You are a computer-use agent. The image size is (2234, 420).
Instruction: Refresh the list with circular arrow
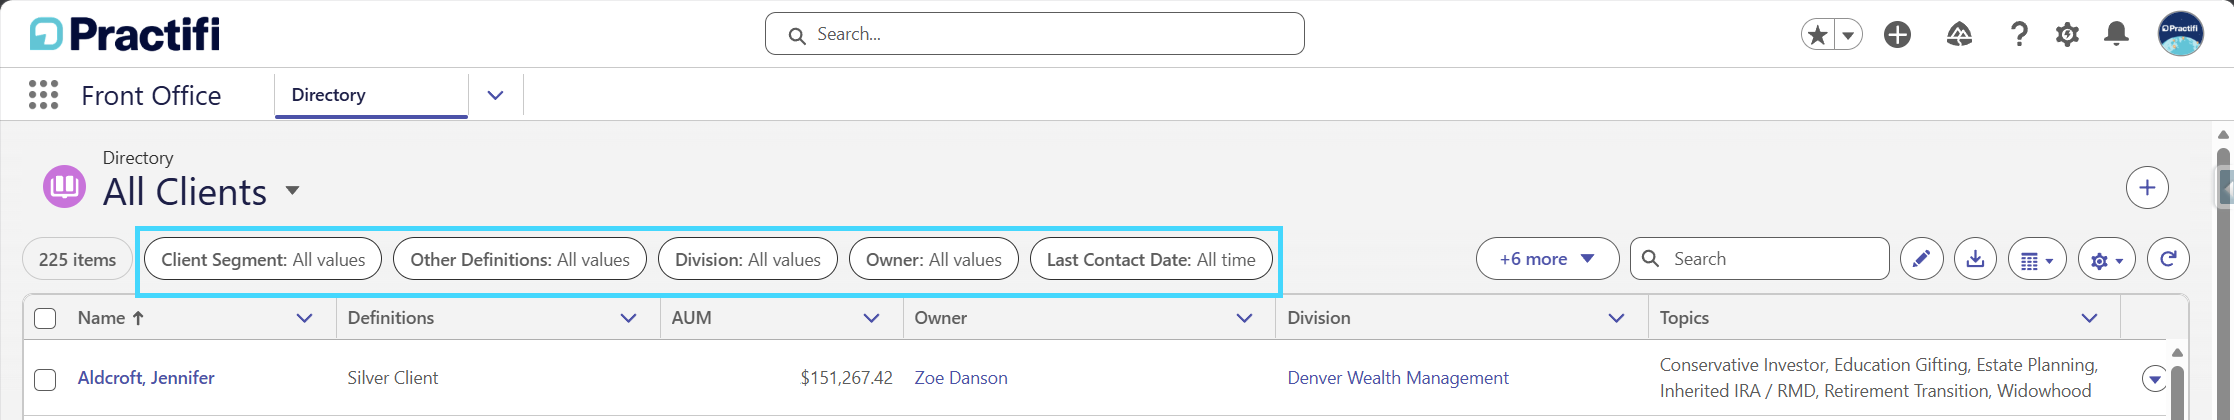pos(2168,259)
